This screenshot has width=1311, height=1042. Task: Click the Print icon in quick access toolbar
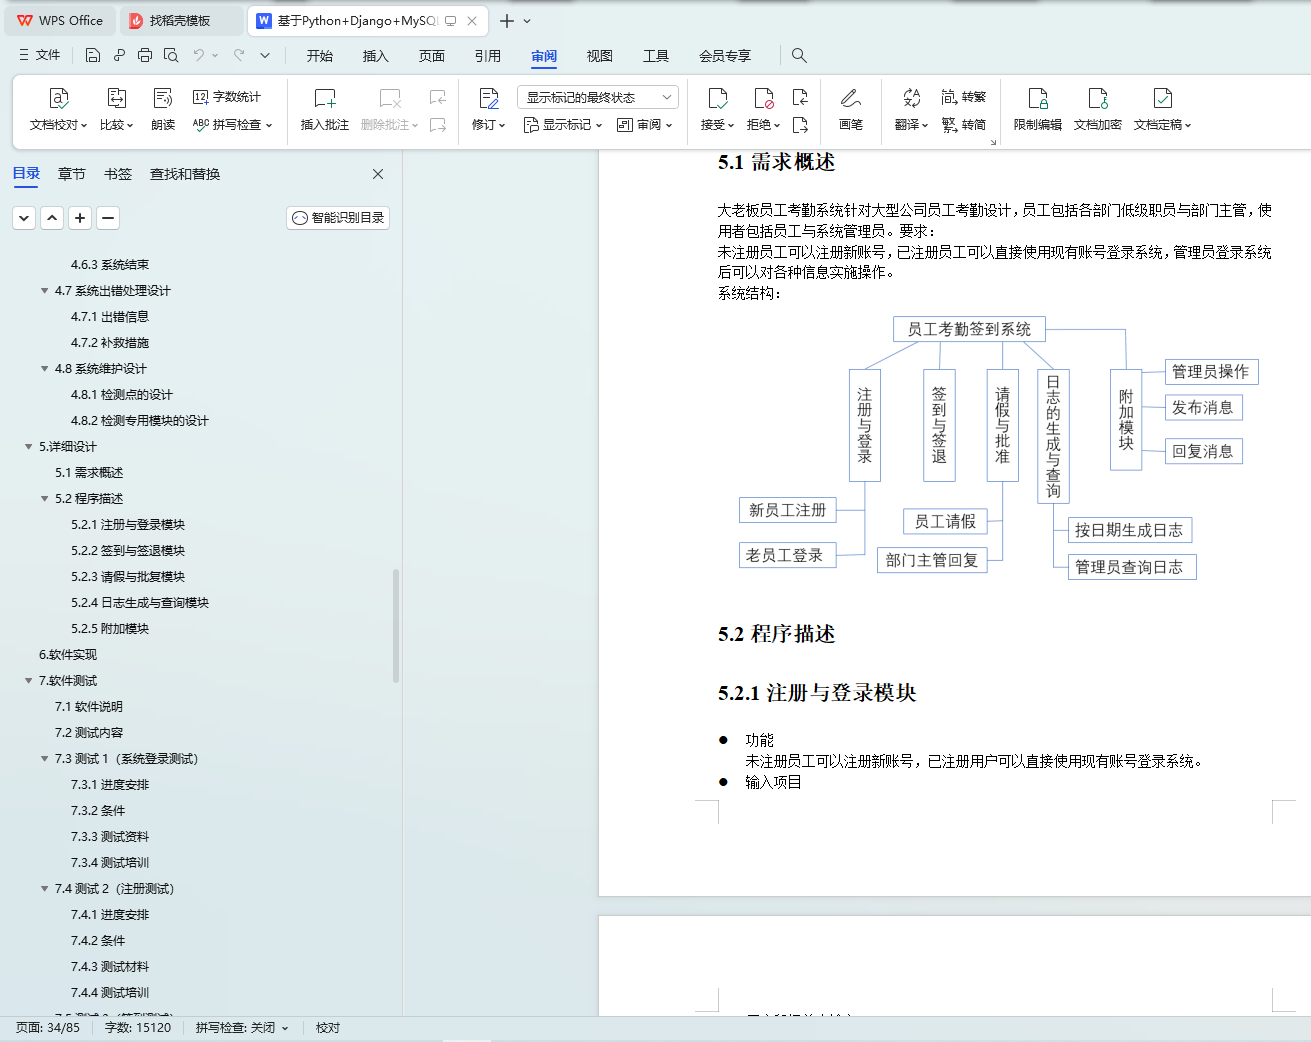pos(145,55)
